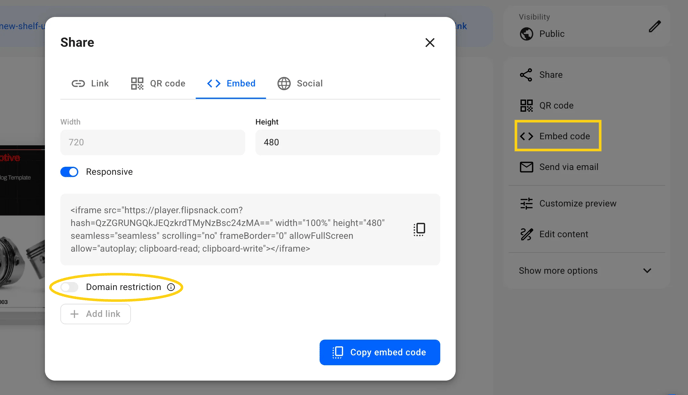Click the Add link button
The height and width of the screenshot is (395, 688).
95,314
